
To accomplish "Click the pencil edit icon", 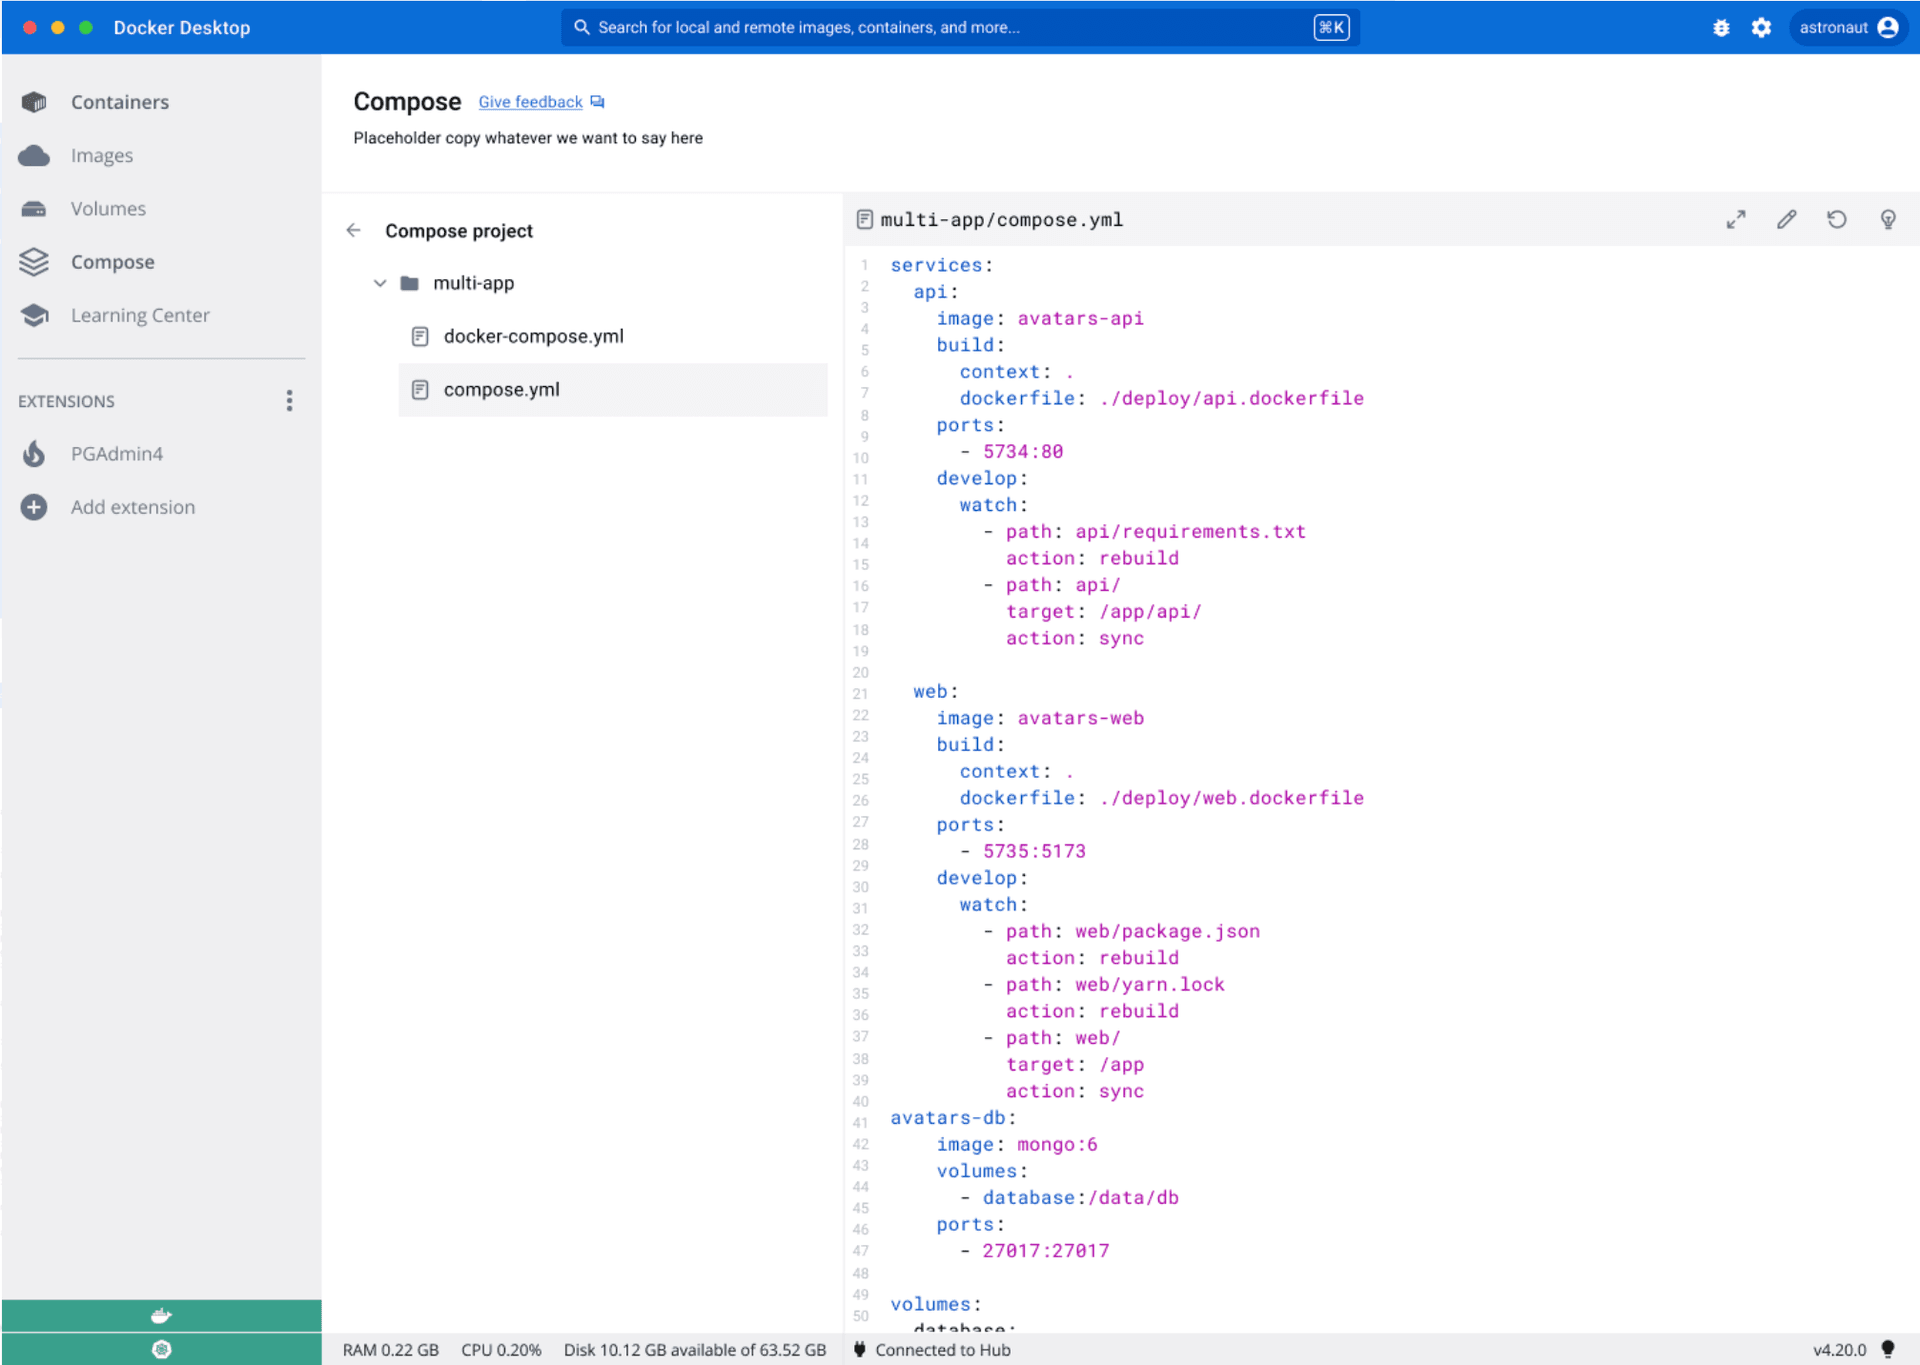I will 1786,220.
